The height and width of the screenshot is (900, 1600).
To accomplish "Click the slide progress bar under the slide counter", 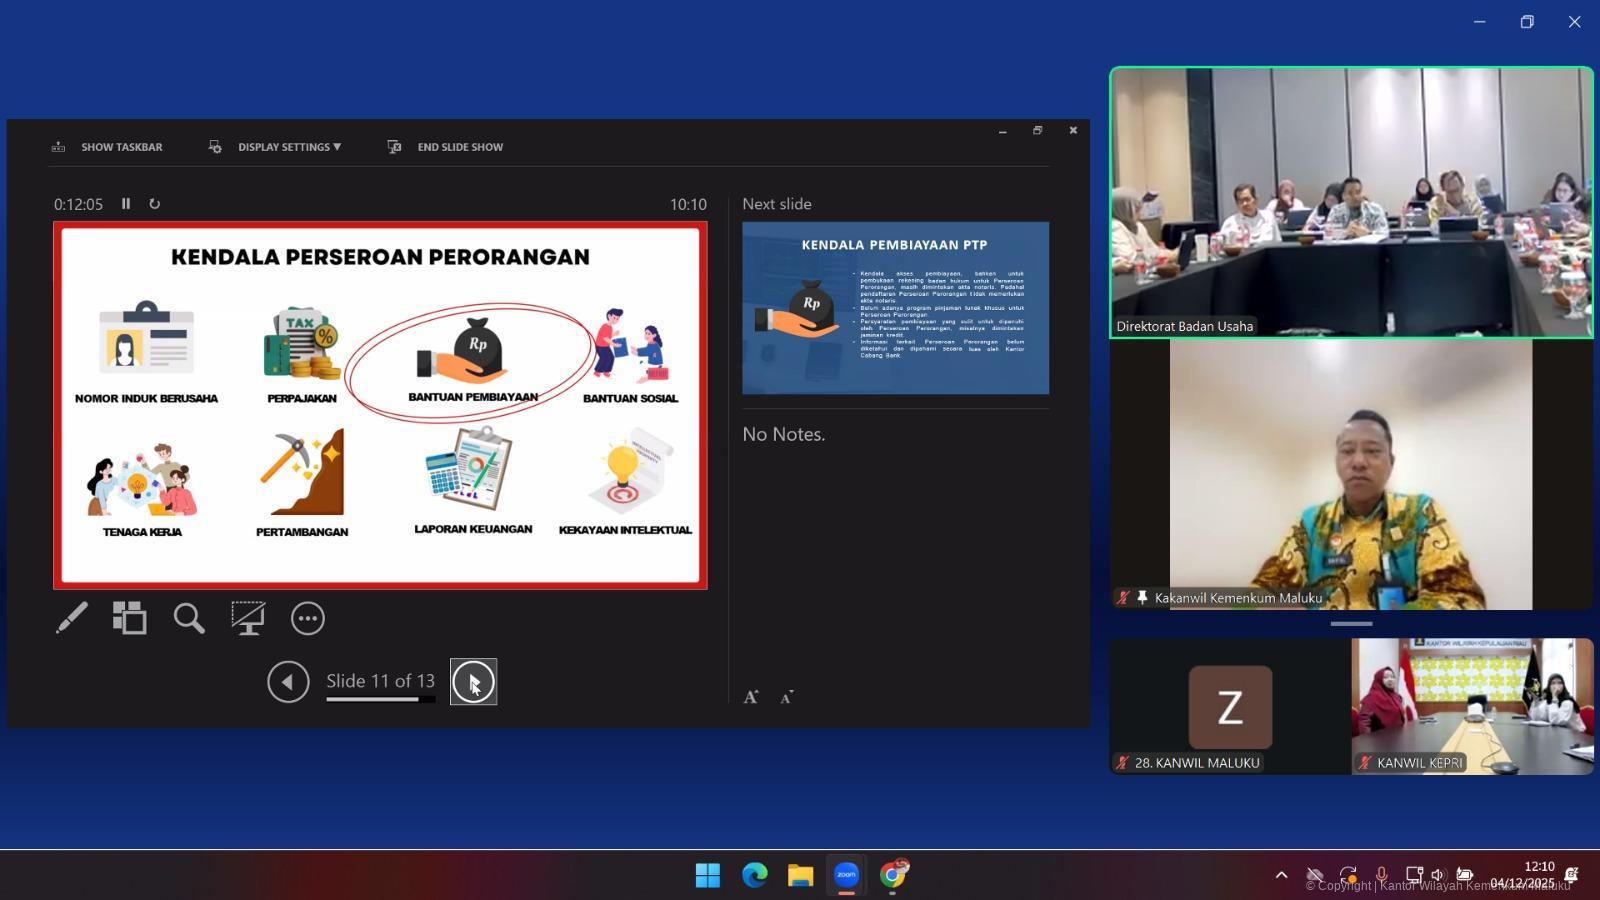I will (380, 699).
